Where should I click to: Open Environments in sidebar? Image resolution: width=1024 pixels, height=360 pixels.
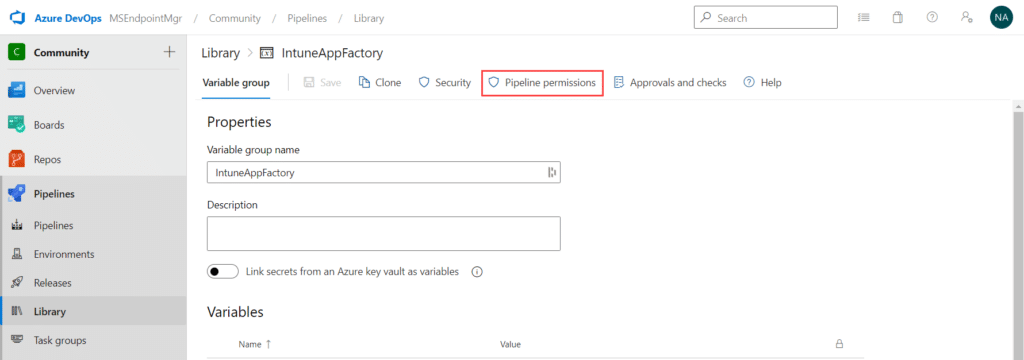pyautogui.click(x=64, y=254)
